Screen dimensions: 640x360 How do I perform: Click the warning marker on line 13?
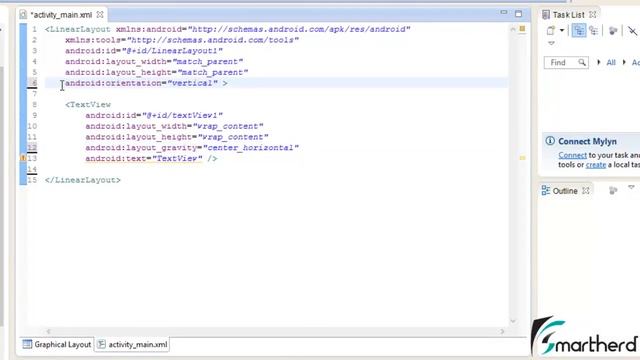23,158
